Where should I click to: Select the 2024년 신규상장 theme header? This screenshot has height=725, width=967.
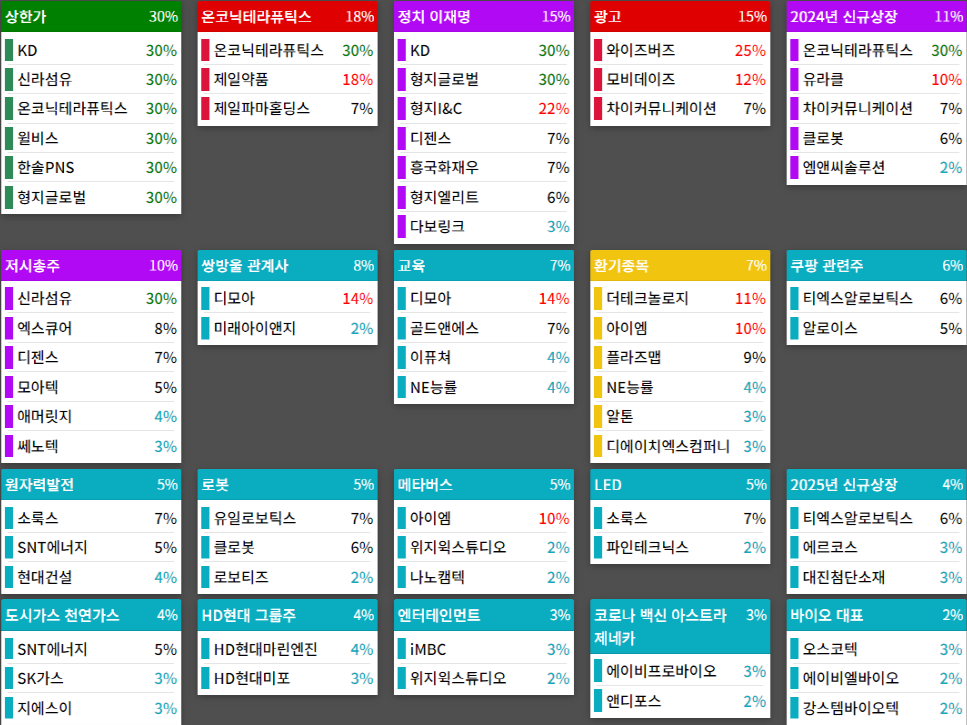(x=875, y=17)
